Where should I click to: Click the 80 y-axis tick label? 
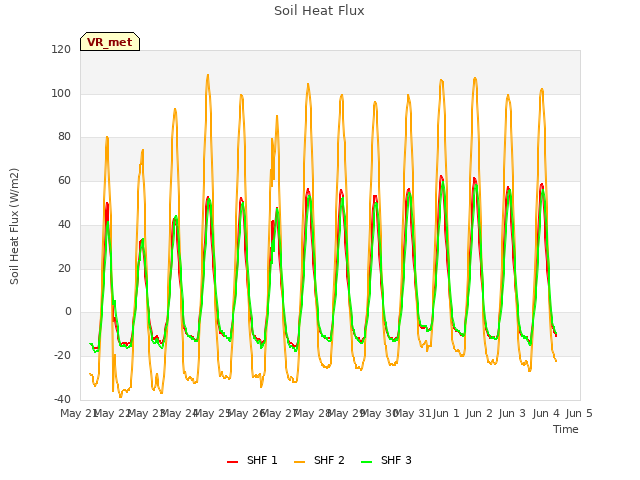coord(64,137)
